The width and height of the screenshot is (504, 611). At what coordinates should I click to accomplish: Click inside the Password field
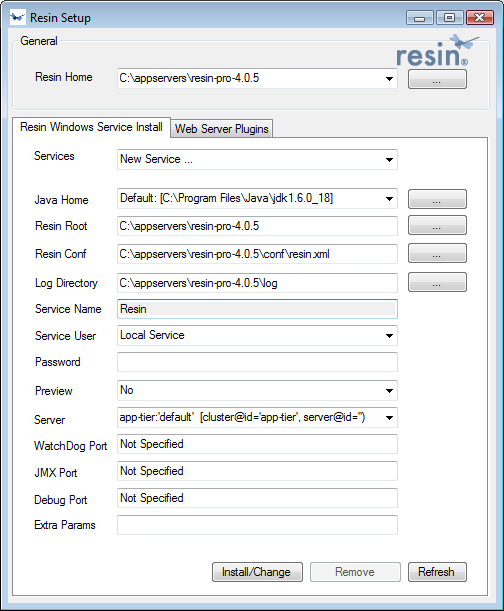(257, 362)
